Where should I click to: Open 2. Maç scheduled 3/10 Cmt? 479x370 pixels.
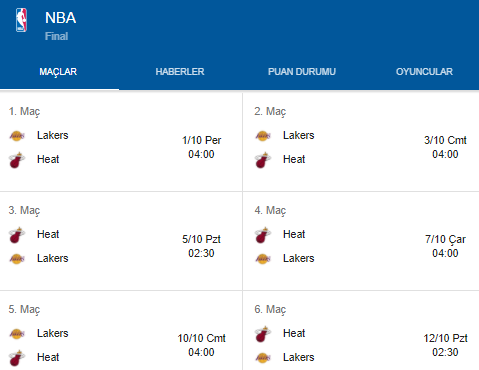click(361, 142)
